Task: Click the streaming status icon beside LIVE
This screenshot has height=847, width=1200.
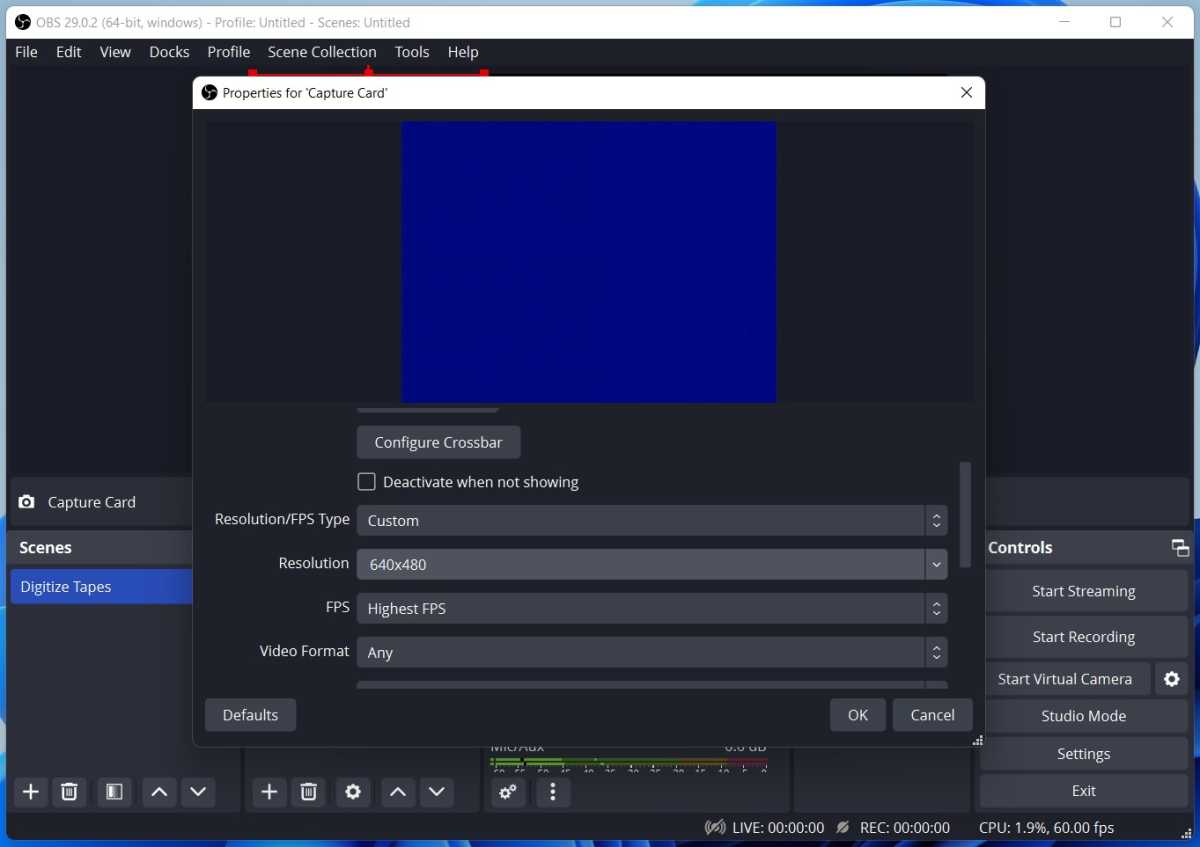Action: coord(715,827)
